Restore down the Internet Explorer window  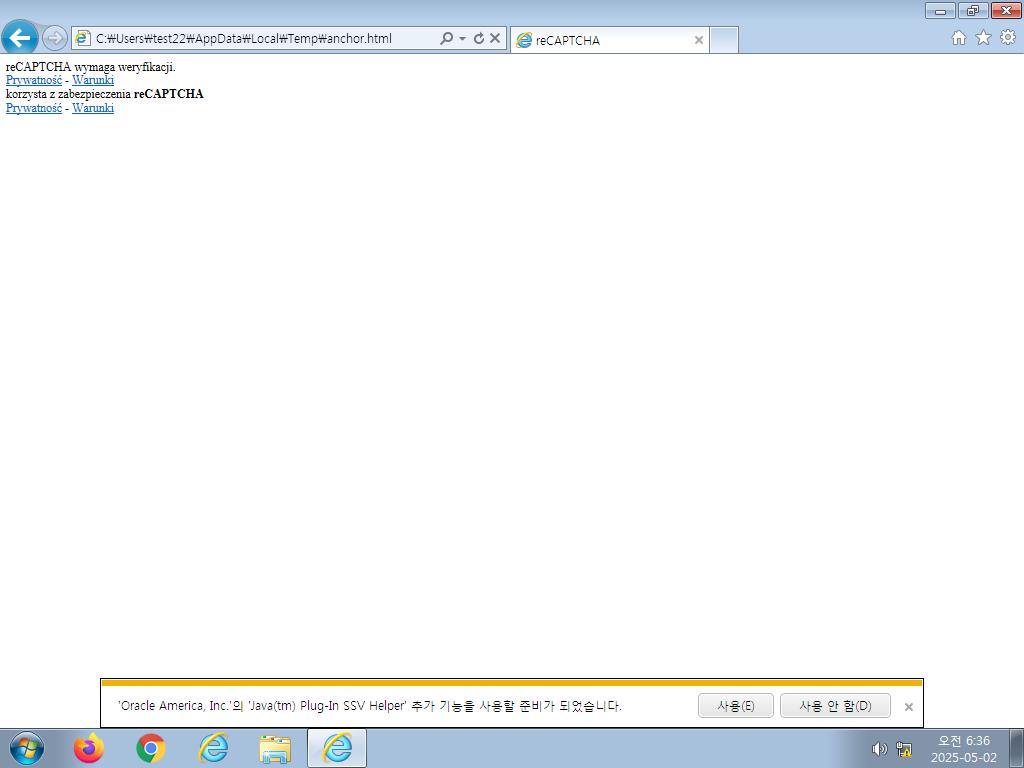point(973,10)
